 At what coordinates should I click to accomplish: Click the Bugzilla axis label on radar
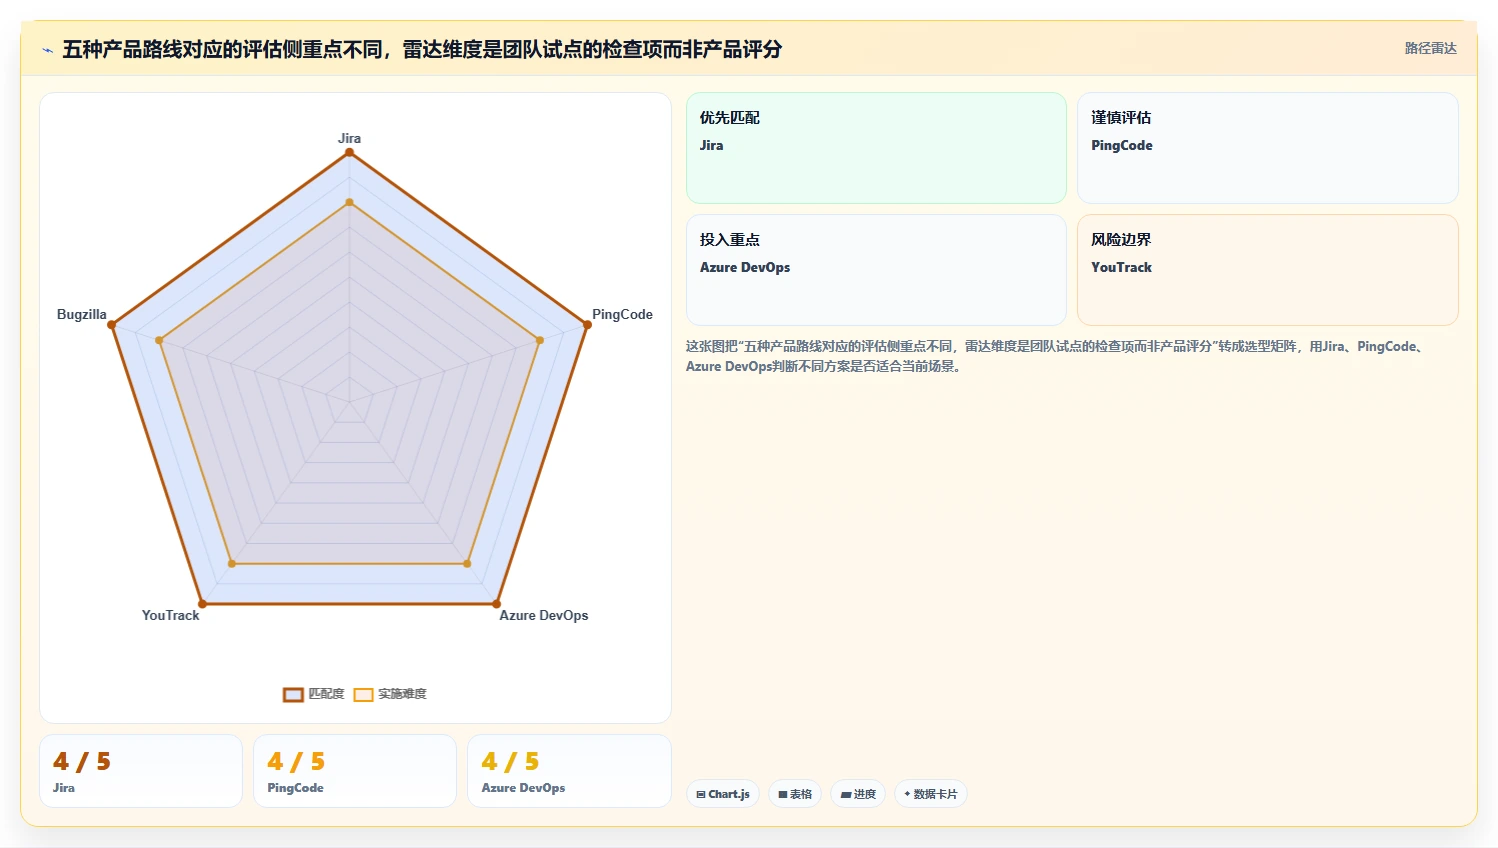point(82,314)
